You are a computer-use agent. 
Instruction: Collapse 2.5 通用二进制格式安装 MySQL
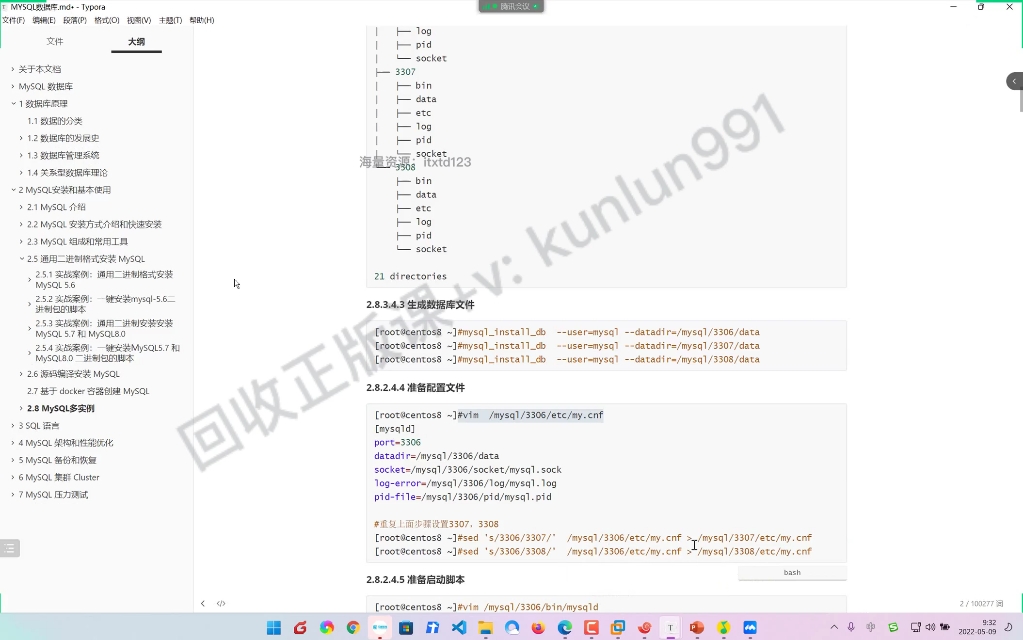tap(21, 259)
